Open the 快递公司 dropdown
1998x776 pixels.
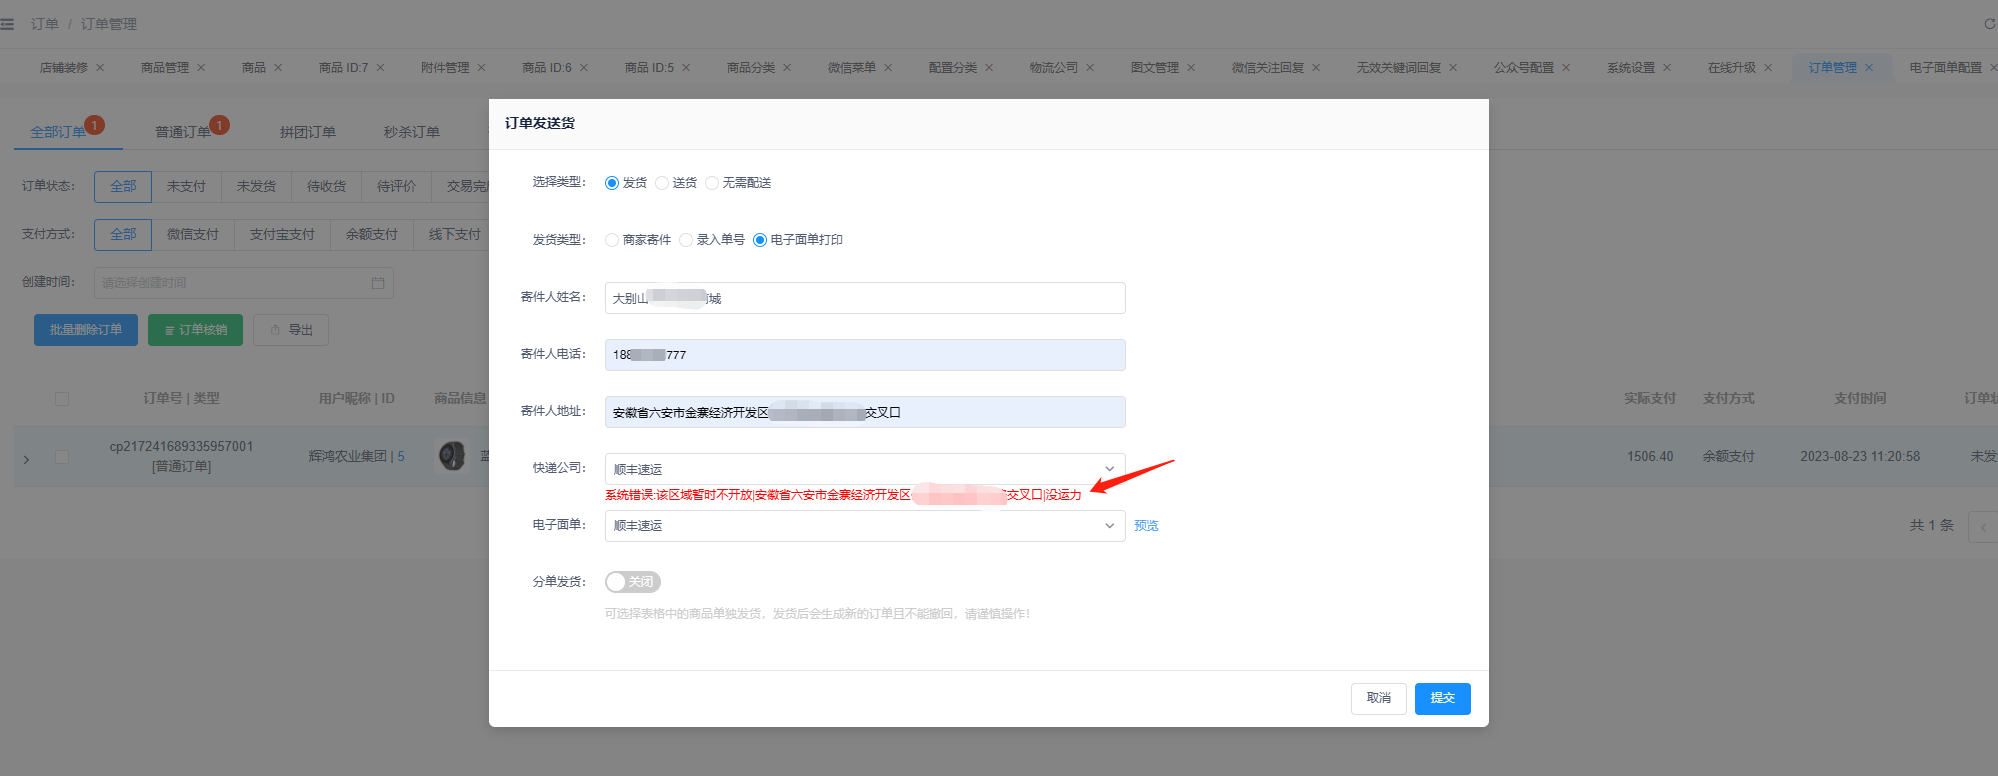point(865,469)
